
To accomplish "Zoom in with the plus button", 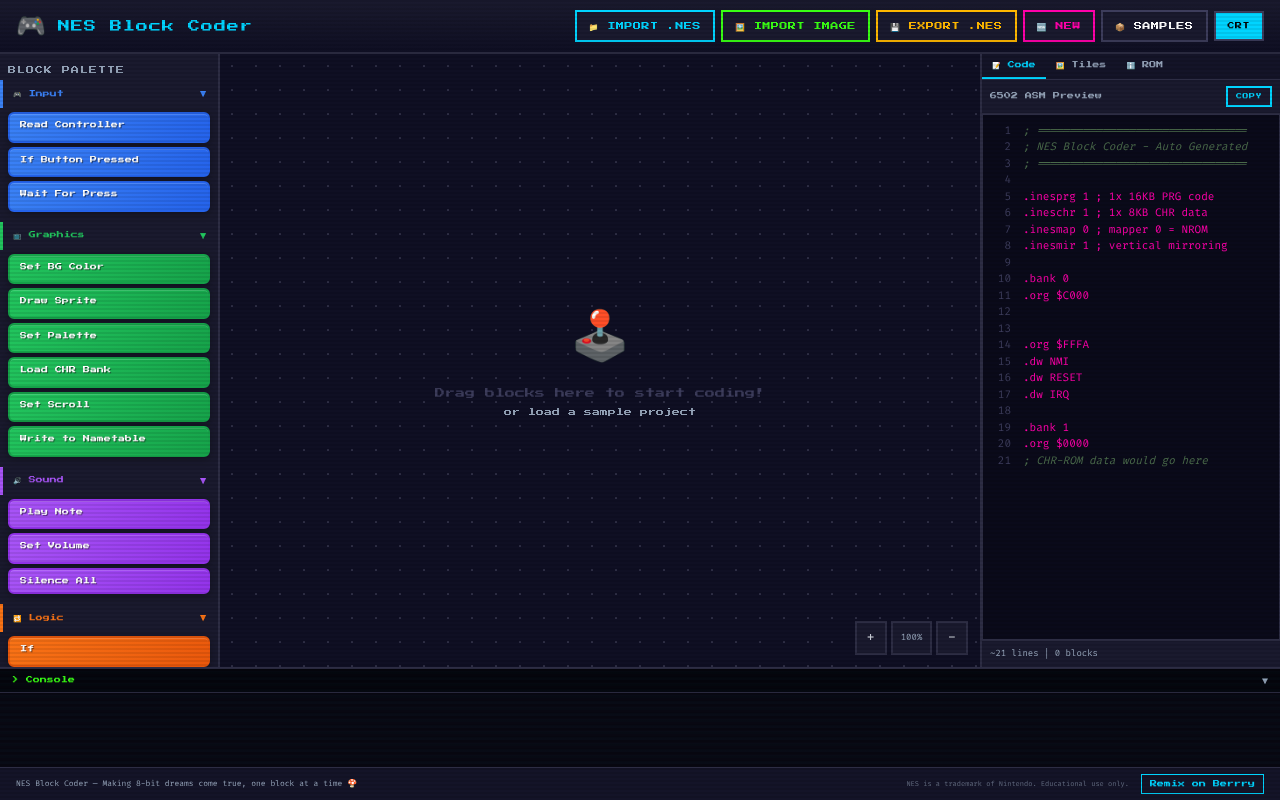I will pos(871,638).
